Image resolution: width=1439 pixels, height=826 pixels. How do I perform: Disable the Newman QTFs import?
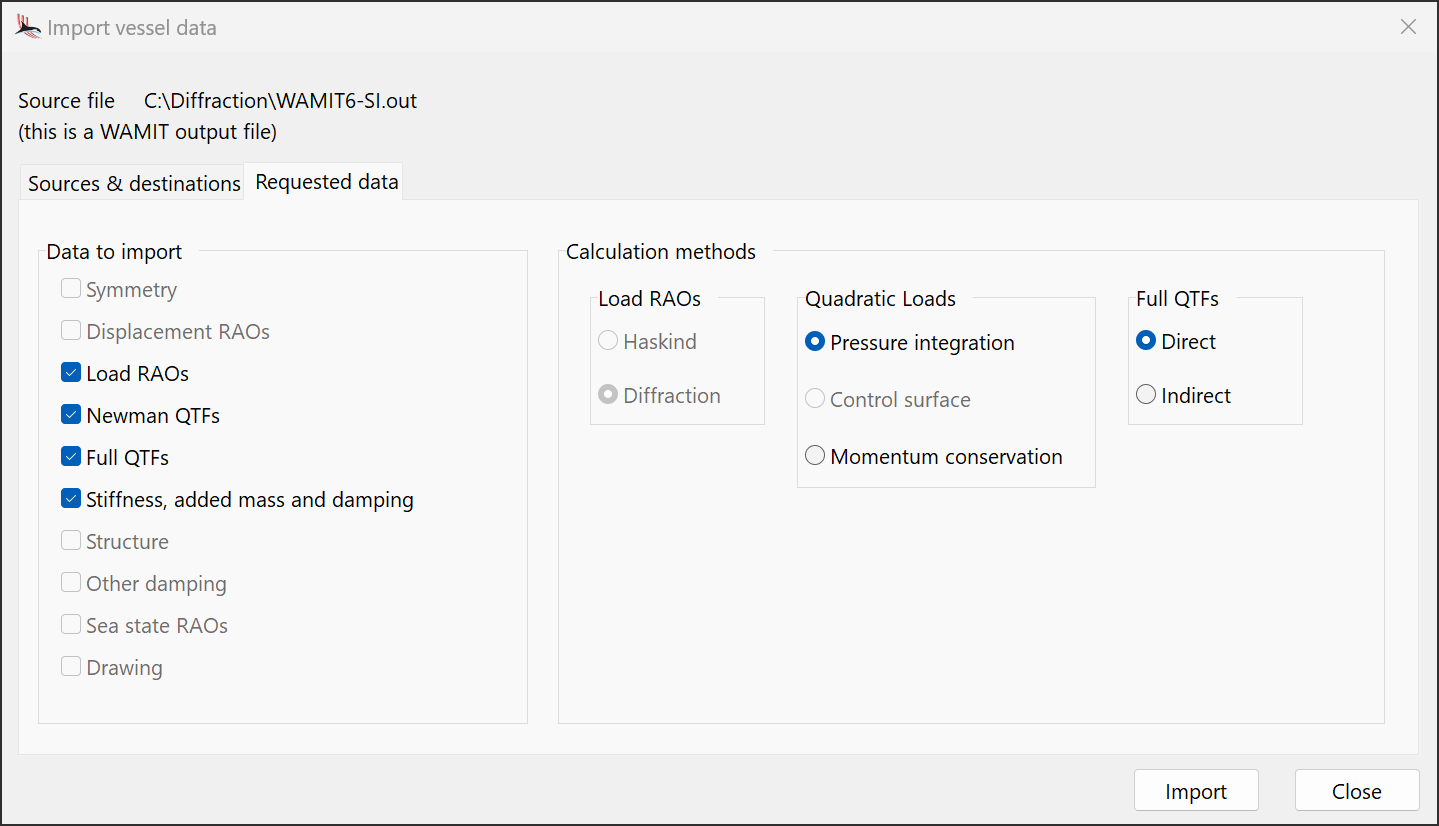[70, 414]
